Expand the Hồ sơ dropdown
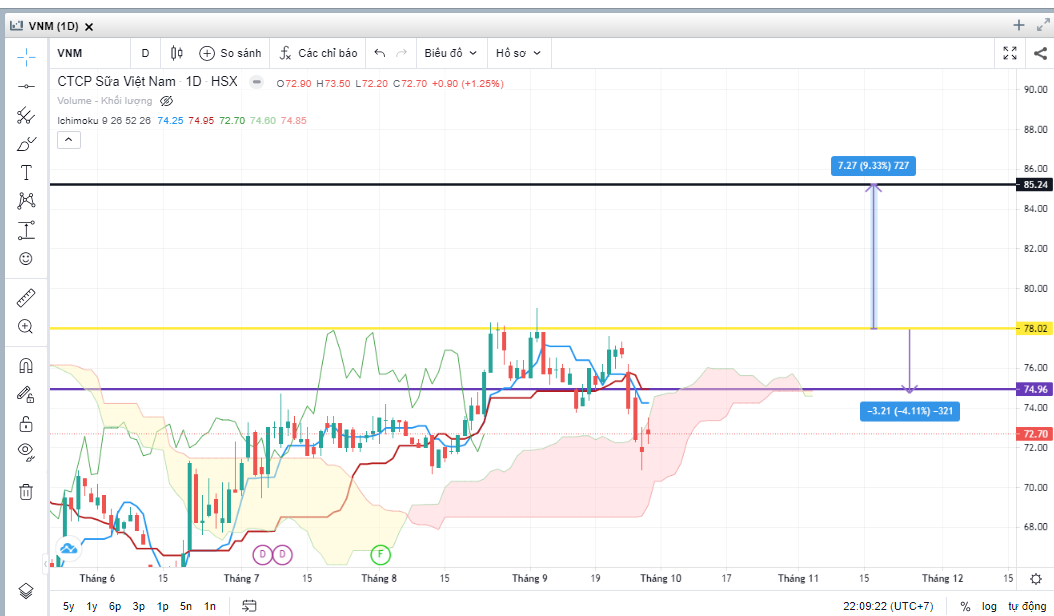 click(518, 53)
